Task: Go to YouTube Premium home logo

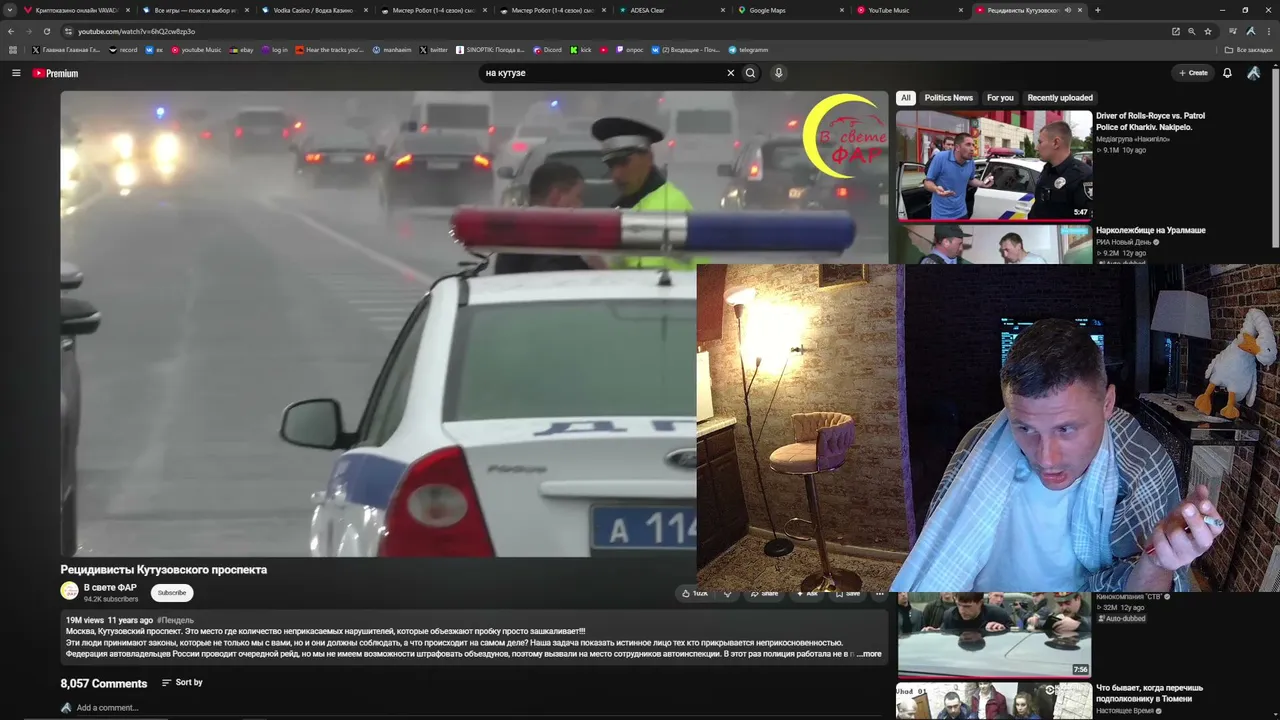Action: point(55,73)
